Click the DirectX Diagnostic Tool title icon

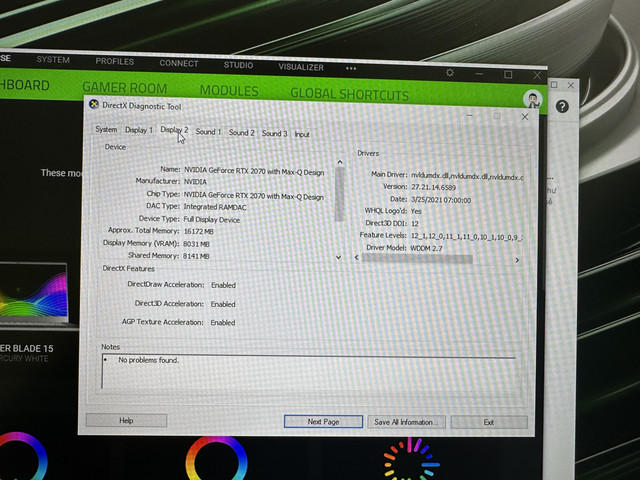pos(94,104)
